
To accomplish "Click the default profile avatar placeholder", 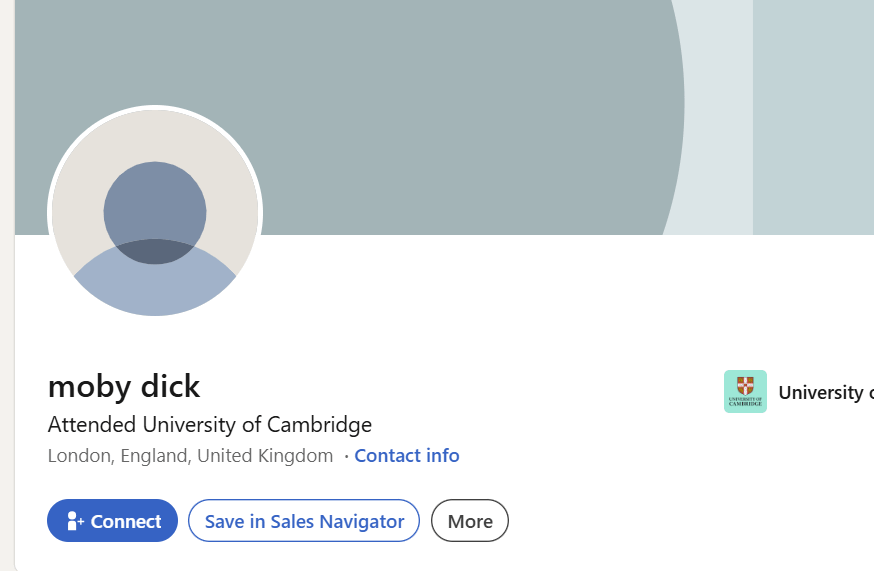I will coord(155,212).
